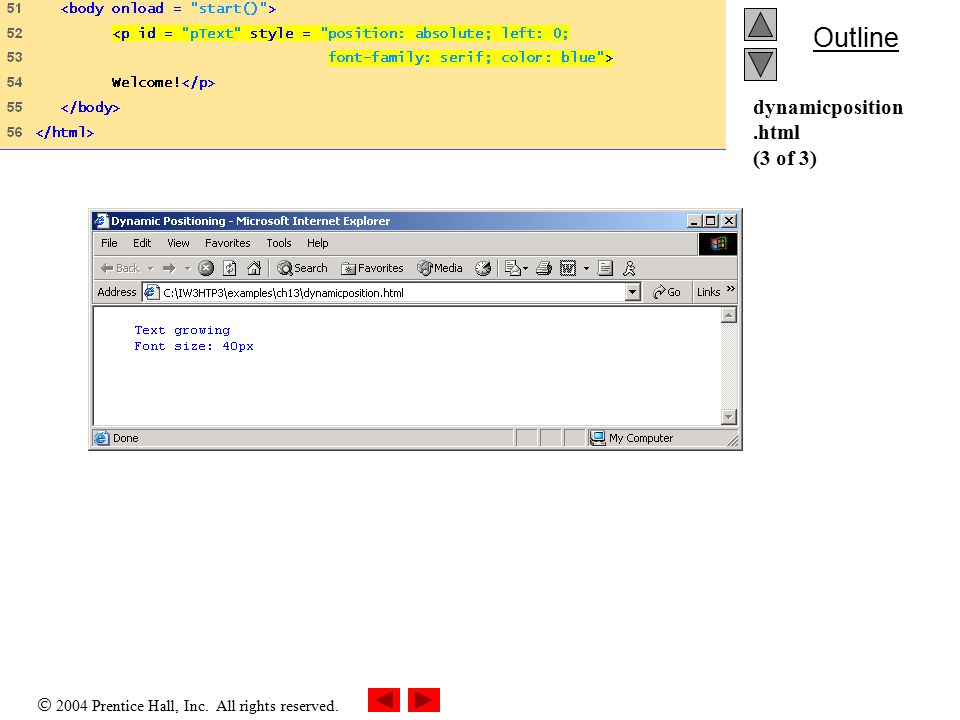Image resolution: width=960 pixels, height=720 pixels.
Task: Expand the Edit with Word dropdown arrow
Action: (x=586, y=268)
